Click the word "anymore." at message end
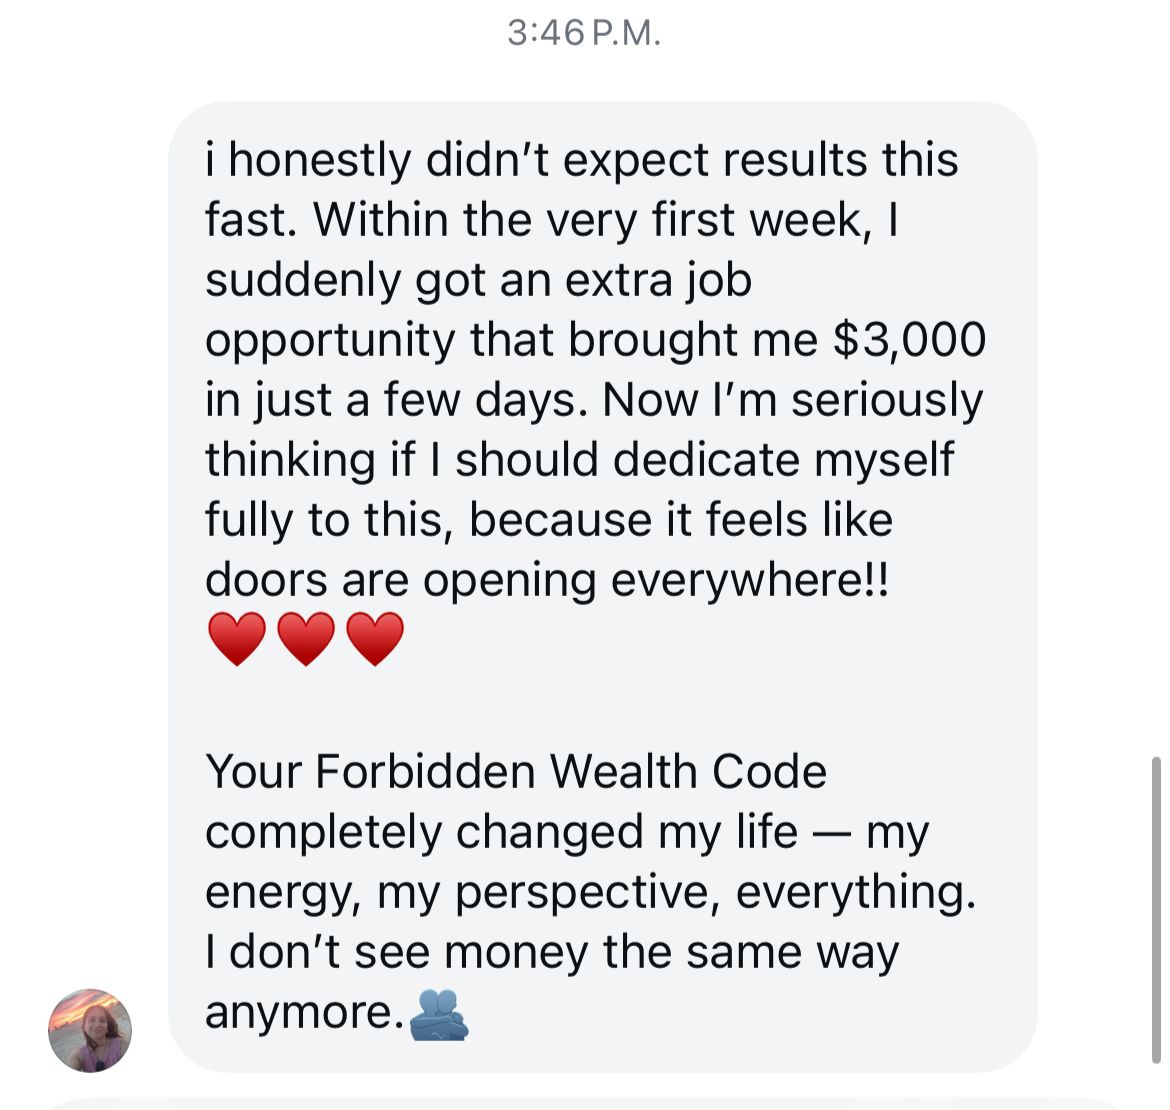 (303, 1012)
